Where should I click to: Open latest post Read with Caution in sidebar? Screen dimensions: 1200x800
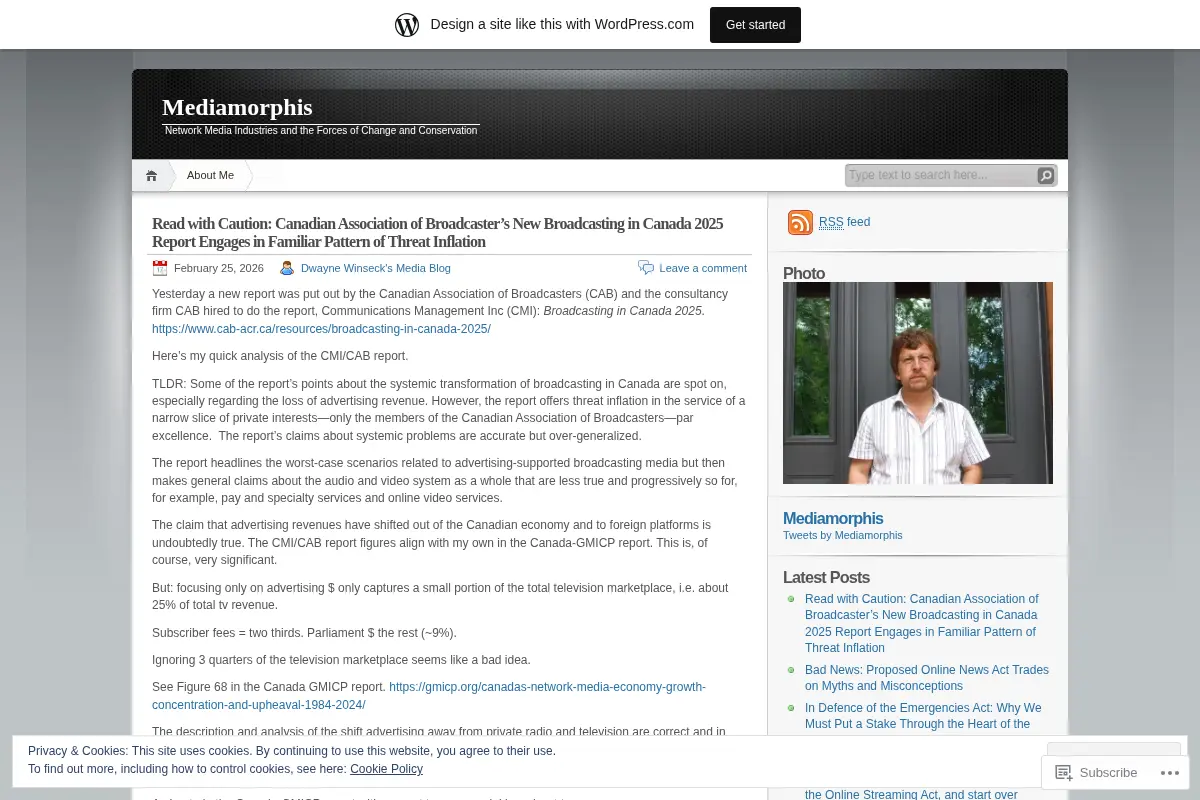pyautogui.click(x=922, y=623)
